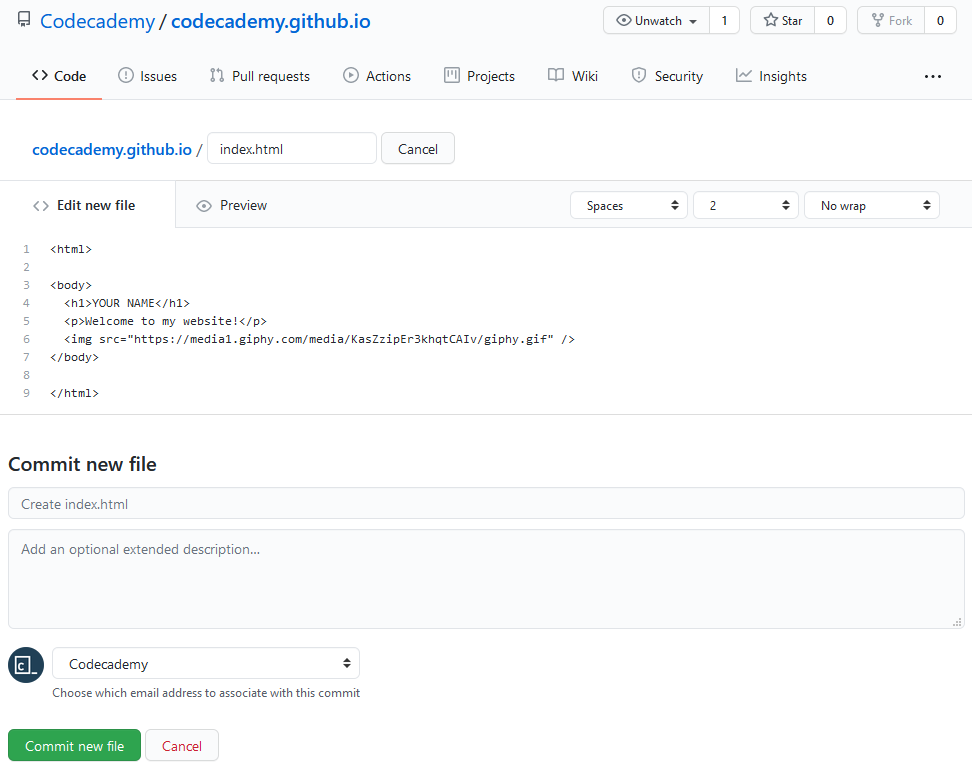Click the Fork button
Screen dimensions: 972x768
tap(891, 20)
